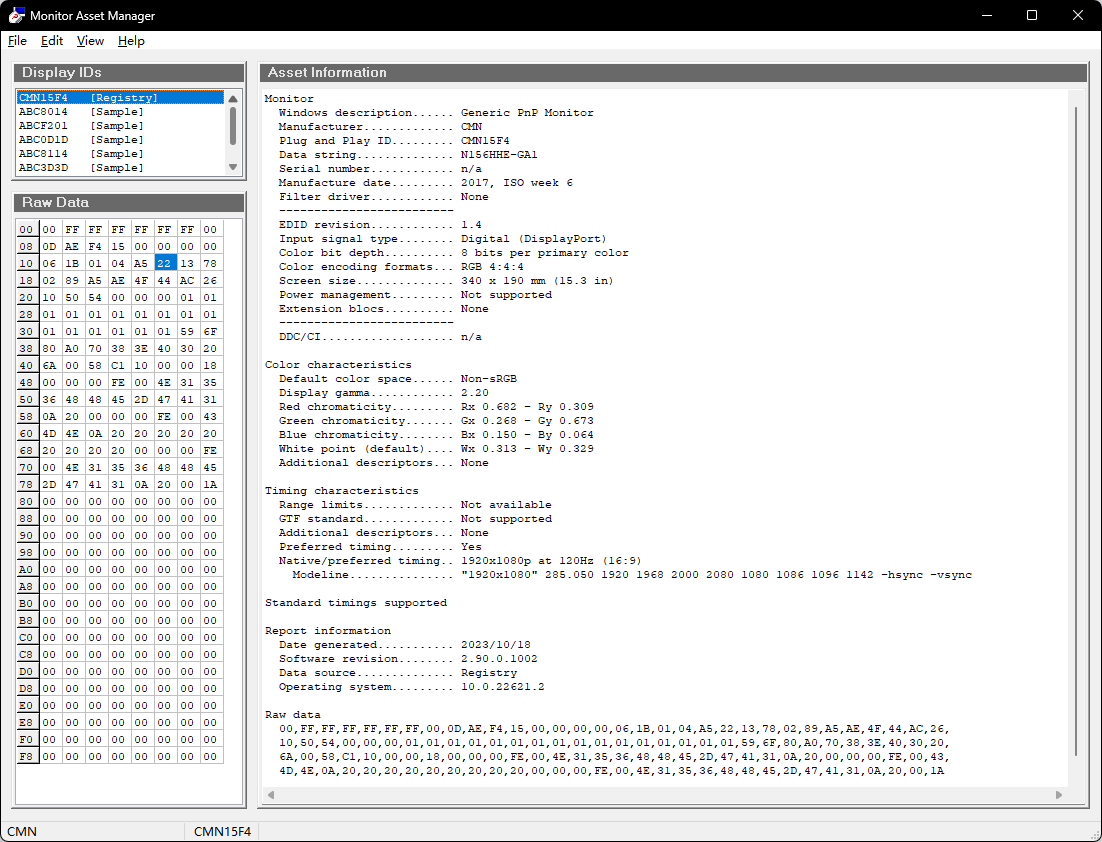Click the Display gamma 2.20 value
1102x842 pixels.
pos(474,393)
